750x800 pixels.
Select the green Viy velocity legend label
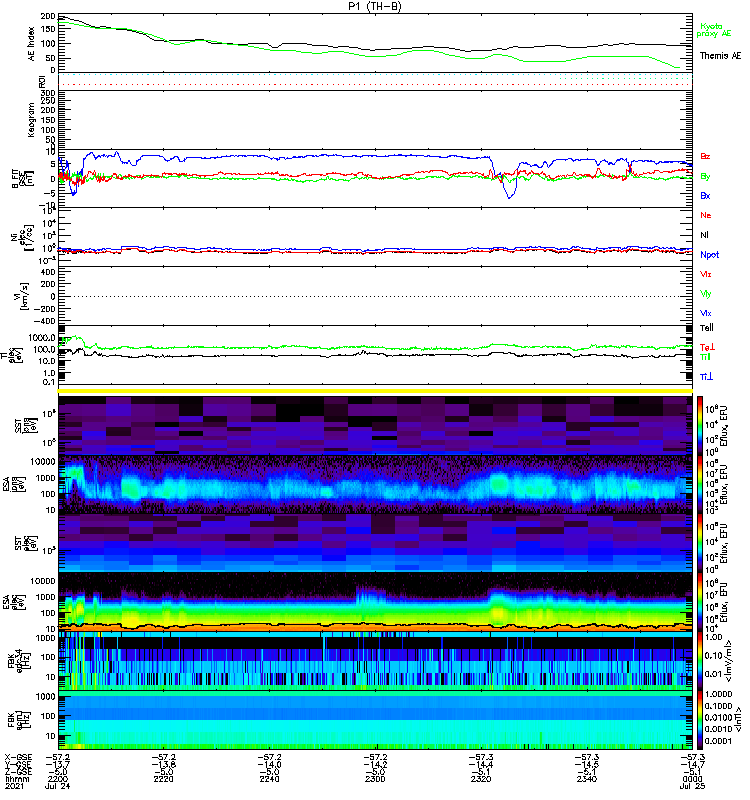(706, 294)
